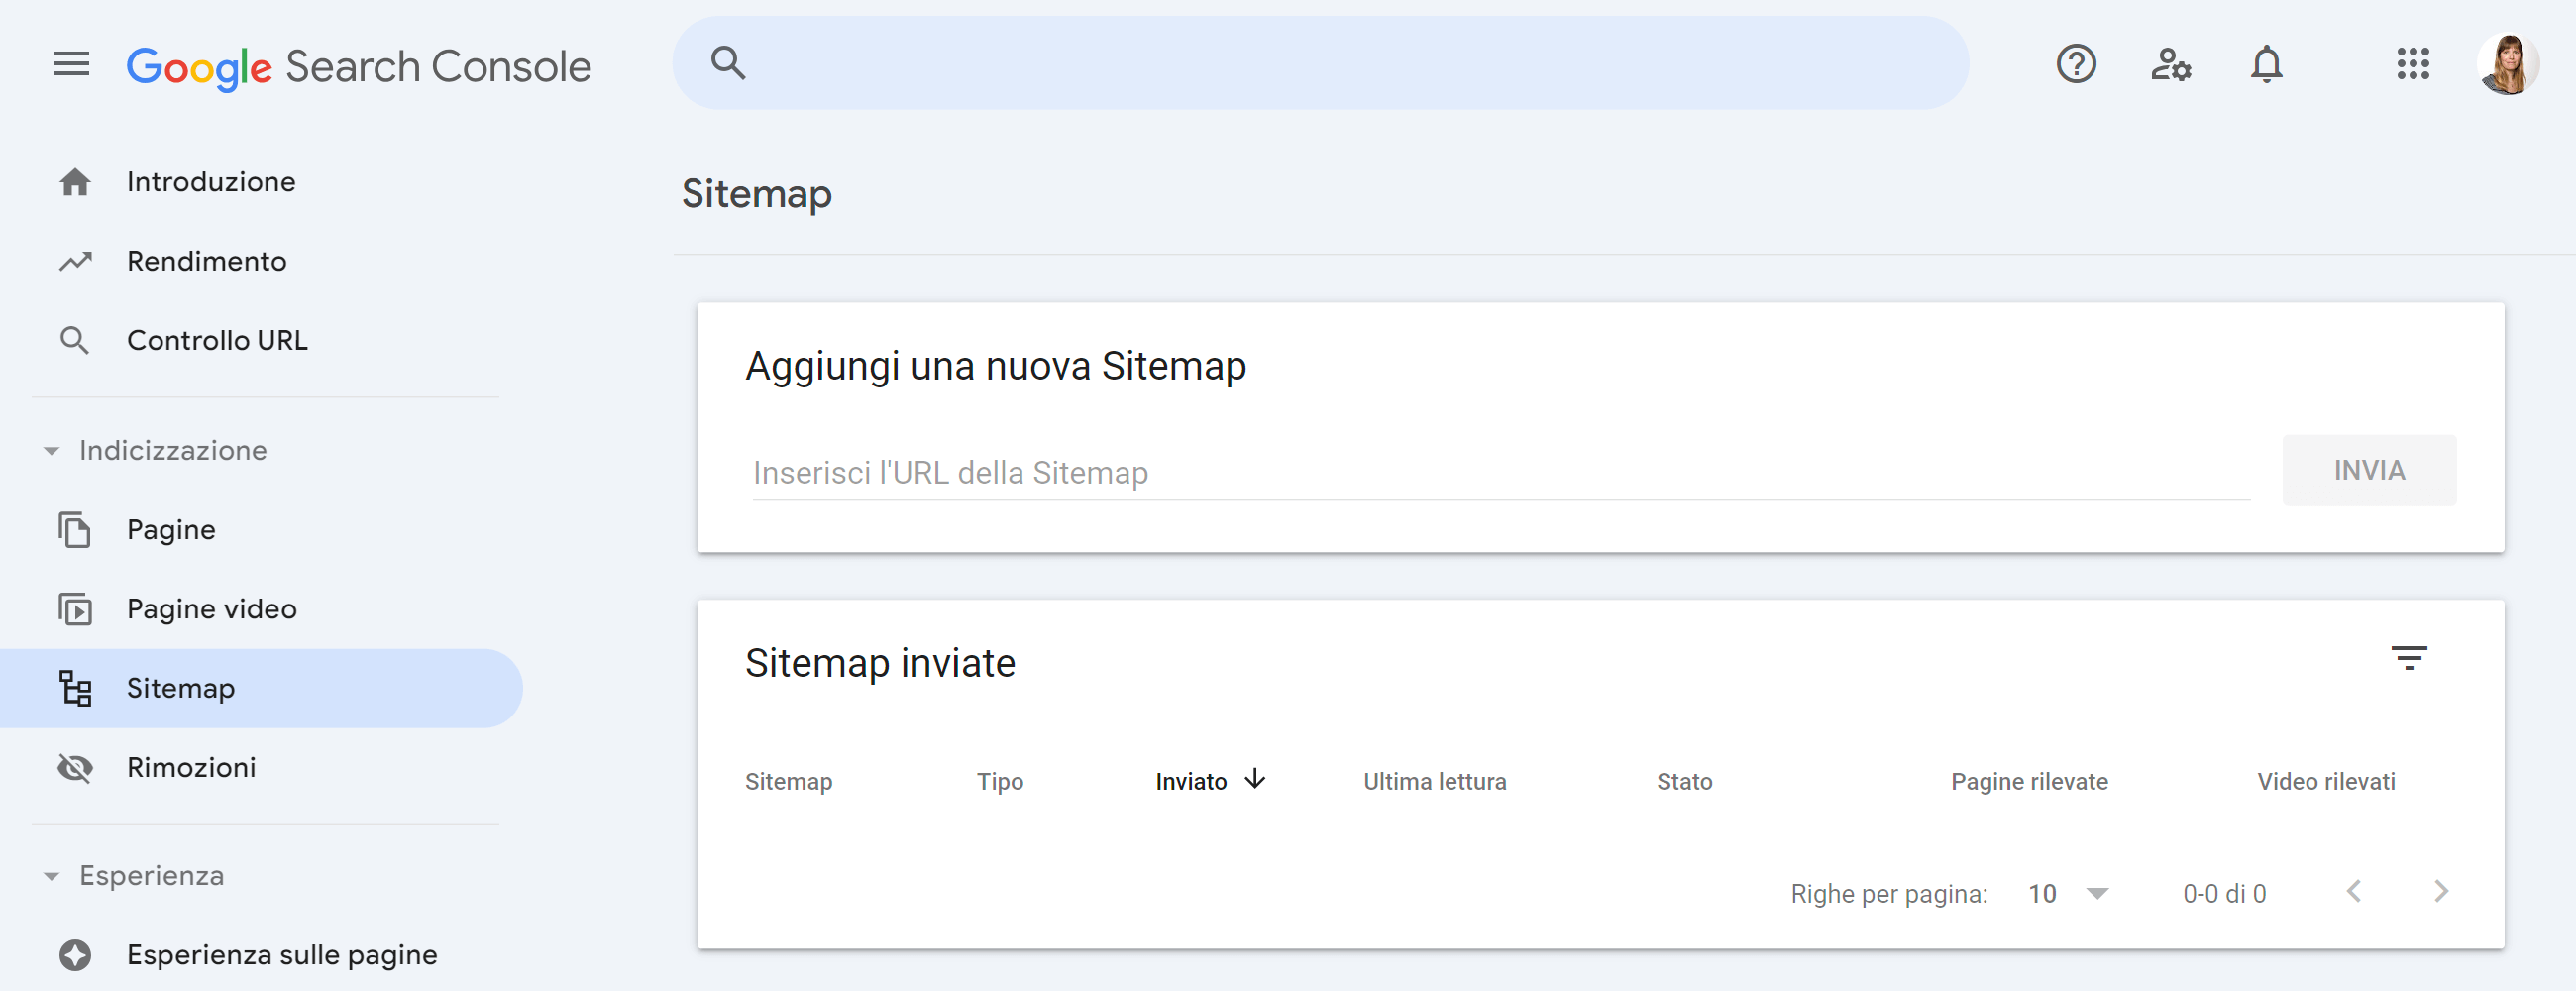This screenshot has height=991, width=2576.
Task: Click the next page chevron
Action: coord(2440,892)
